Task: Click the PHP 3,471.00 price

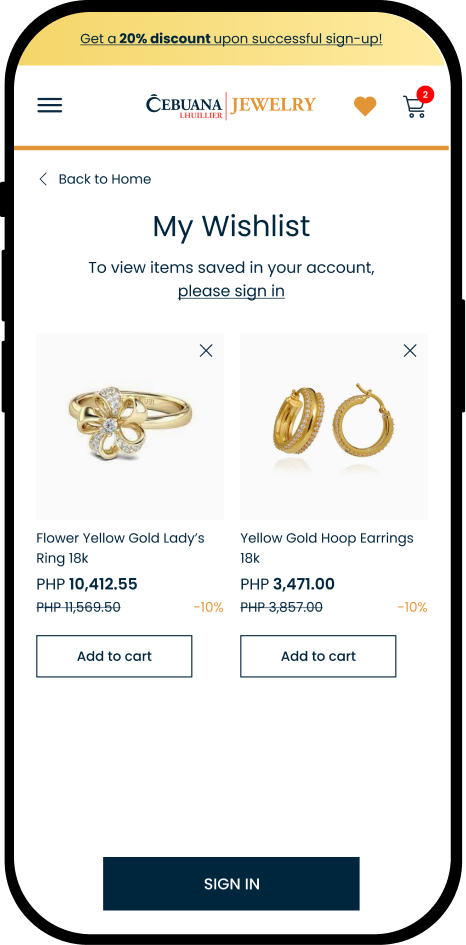Action: click(288, 584)
